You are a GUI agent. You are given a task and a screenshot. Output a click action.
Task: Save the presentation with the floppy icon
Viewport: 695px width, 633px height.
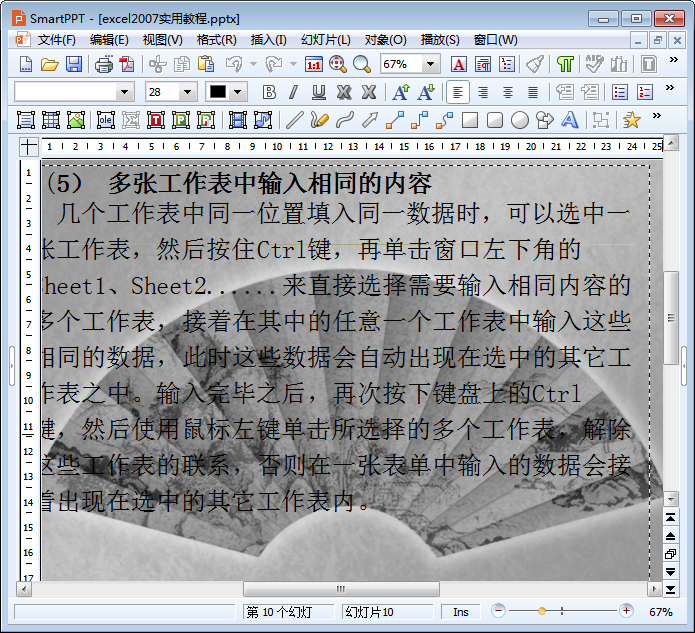tap(74, 64)
